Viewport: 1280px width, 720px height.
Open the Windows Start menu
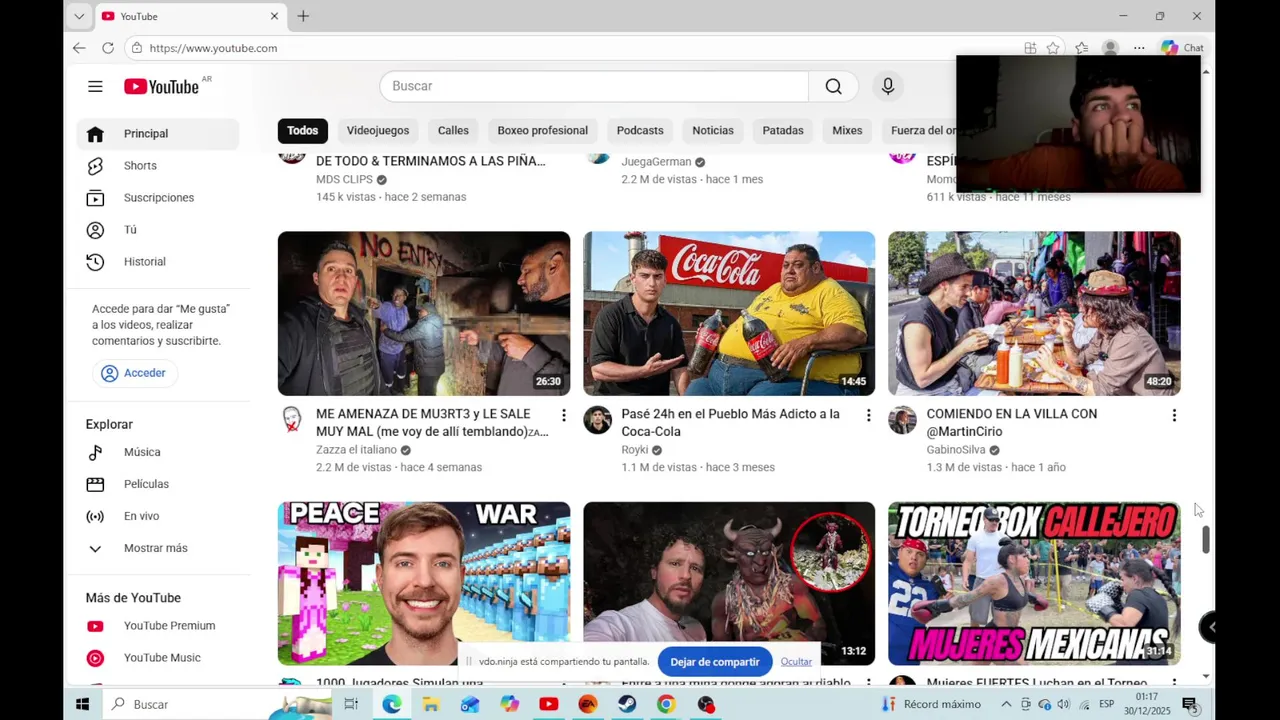pyautogui.click(x=83, y=704)
